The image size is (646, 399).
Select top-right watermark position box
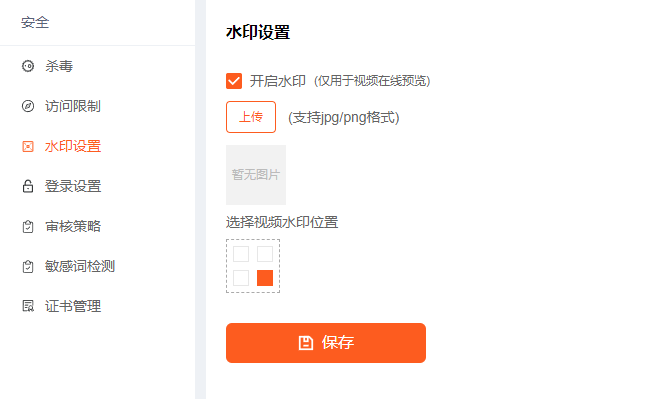265,254
